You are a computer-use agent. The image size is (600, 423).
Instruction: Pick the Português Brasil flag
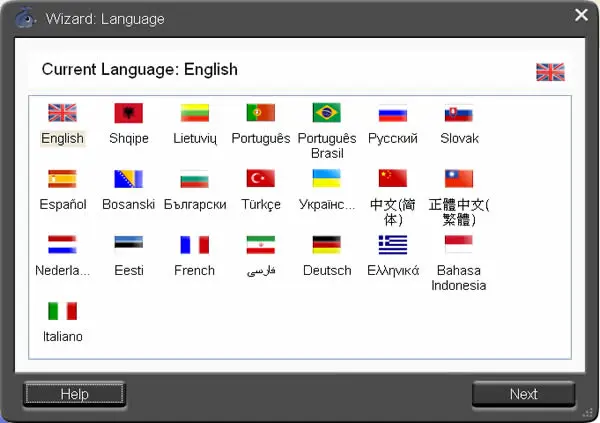coord(326,113)
